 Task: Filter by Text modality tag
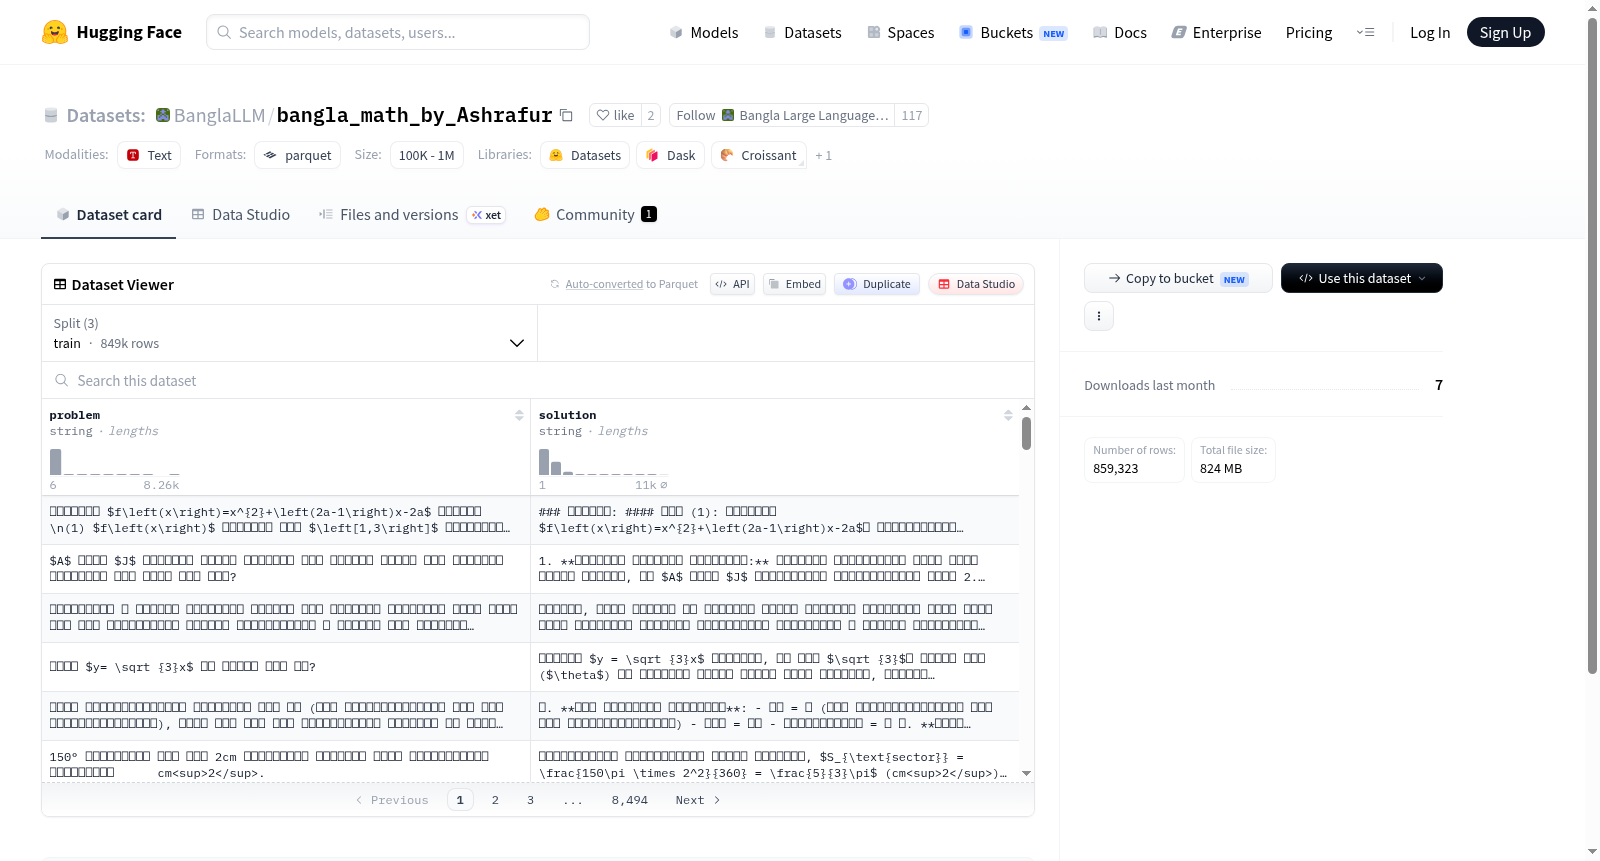point(149,155)
